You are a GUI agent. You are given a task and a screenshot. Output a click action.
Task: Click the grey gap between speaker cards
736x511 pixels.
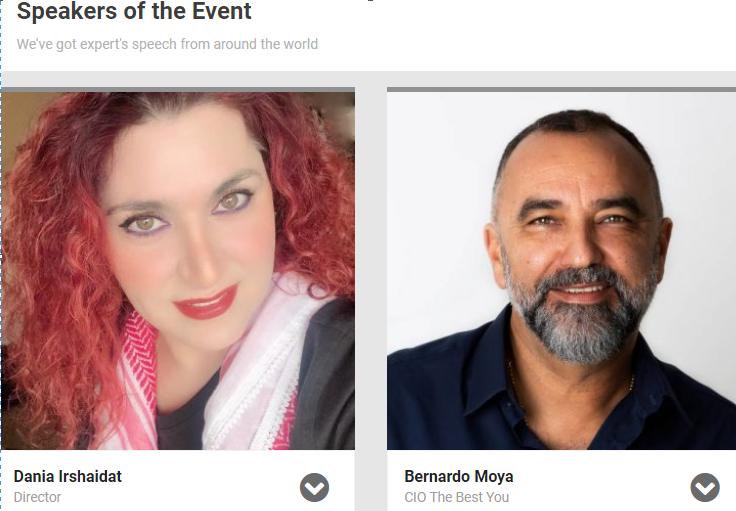tap(371, 291)
